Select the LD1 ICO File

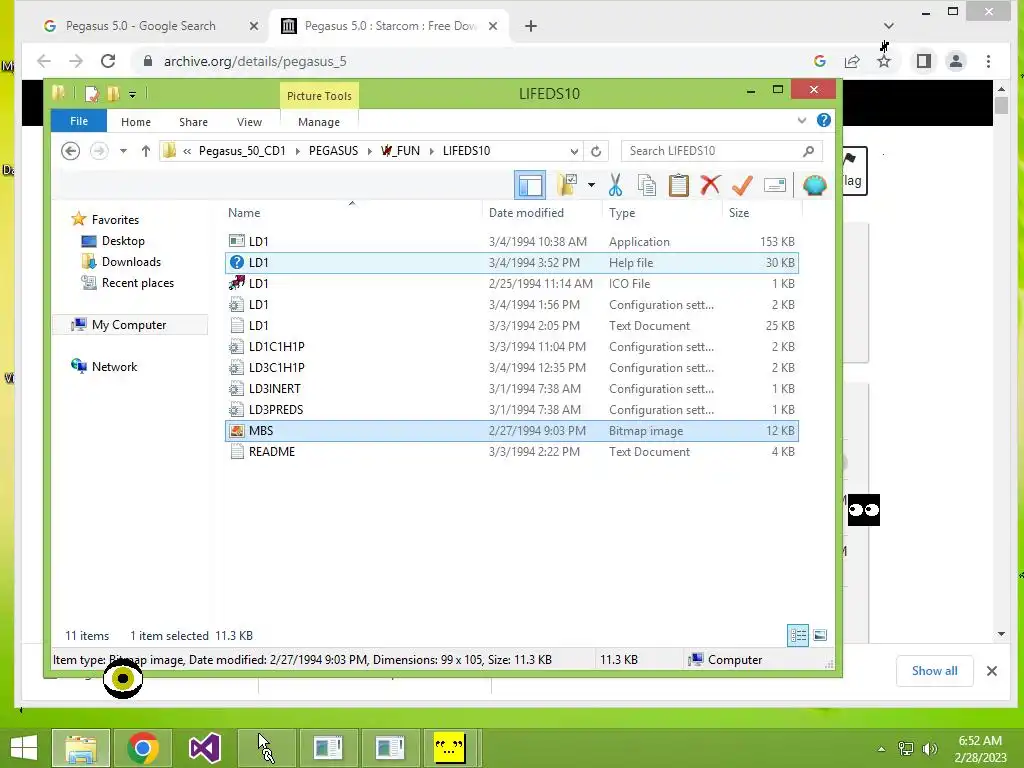(x=511, y=283)
